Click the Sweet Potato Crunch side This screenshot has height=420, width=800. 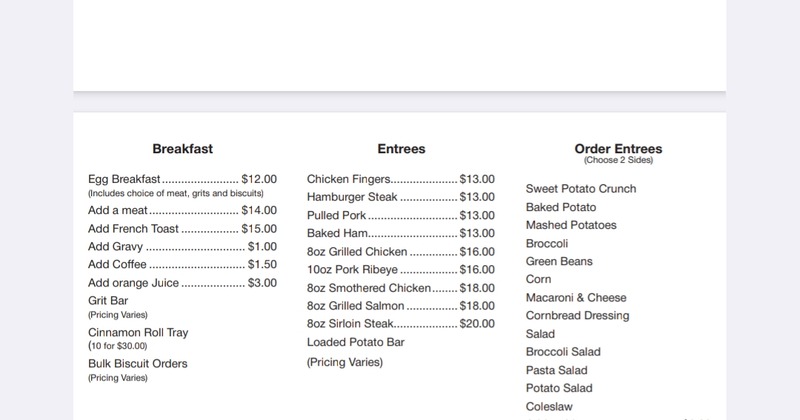coord(581,189)
